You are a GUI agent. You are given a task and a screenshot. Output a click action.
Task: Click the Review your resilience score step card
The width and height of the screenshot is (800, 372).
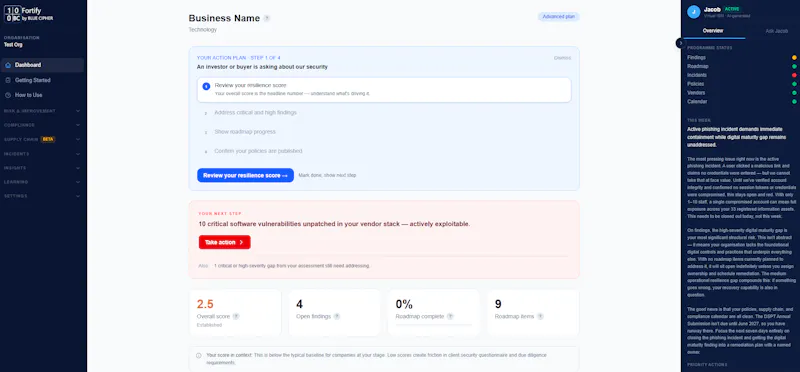pos(384,90)
